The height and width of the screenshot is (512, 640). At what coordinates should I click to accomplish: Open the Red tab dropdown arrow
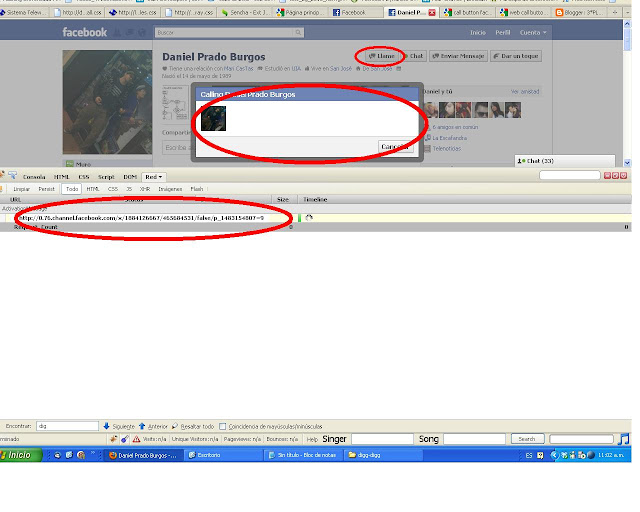point(160,177)
